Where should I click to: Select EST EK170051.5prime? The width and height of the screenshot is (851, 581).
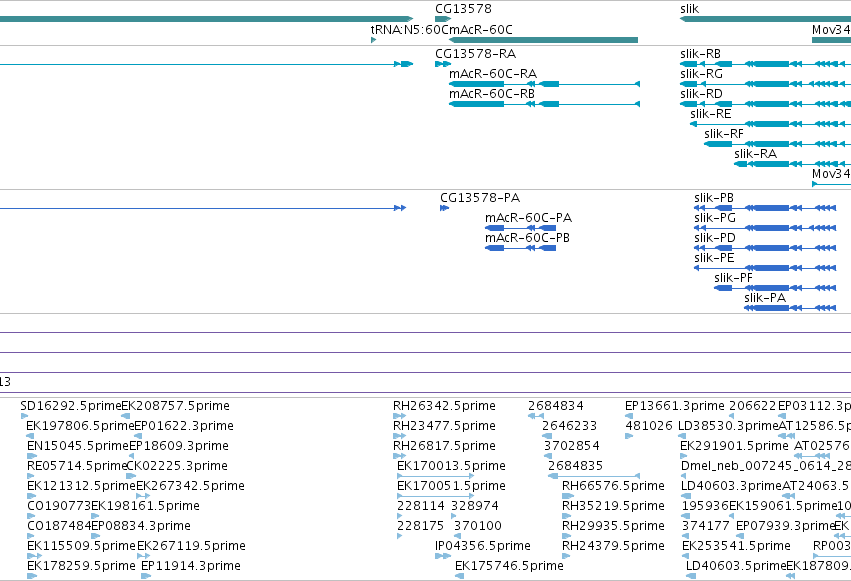(x=451, y=486)
